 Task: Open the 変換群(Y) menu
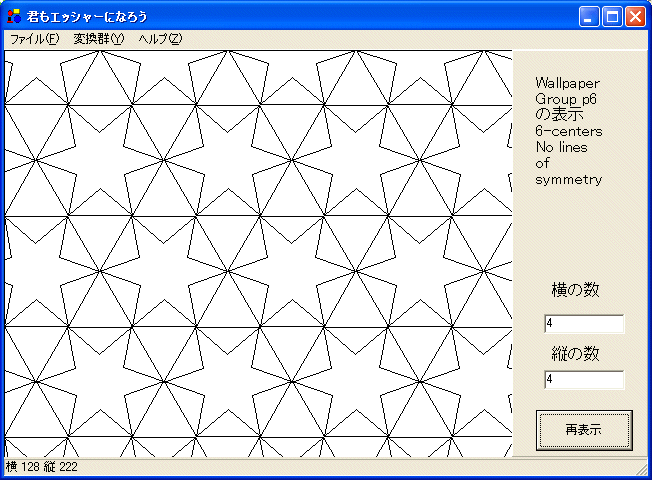99,39
